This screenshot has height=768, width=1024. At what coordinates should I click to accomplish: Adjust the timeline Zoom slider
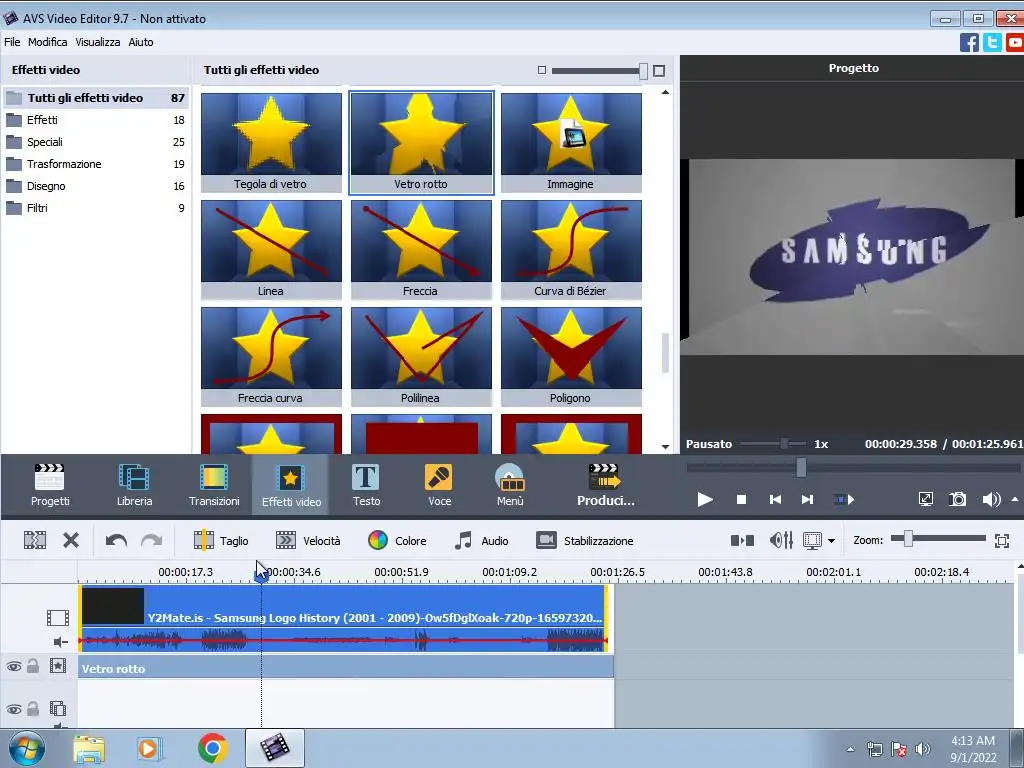click(x=908, y=539)
